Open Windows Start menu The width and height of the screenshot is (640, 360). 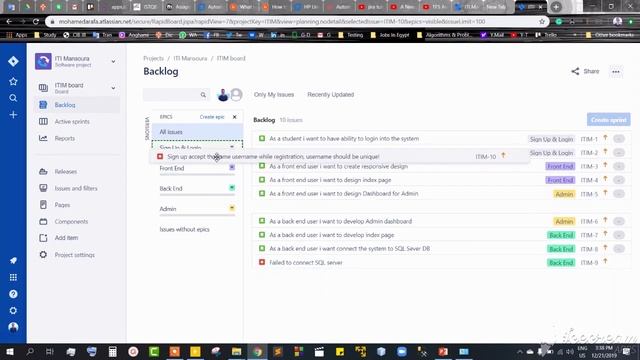point(10,351)
